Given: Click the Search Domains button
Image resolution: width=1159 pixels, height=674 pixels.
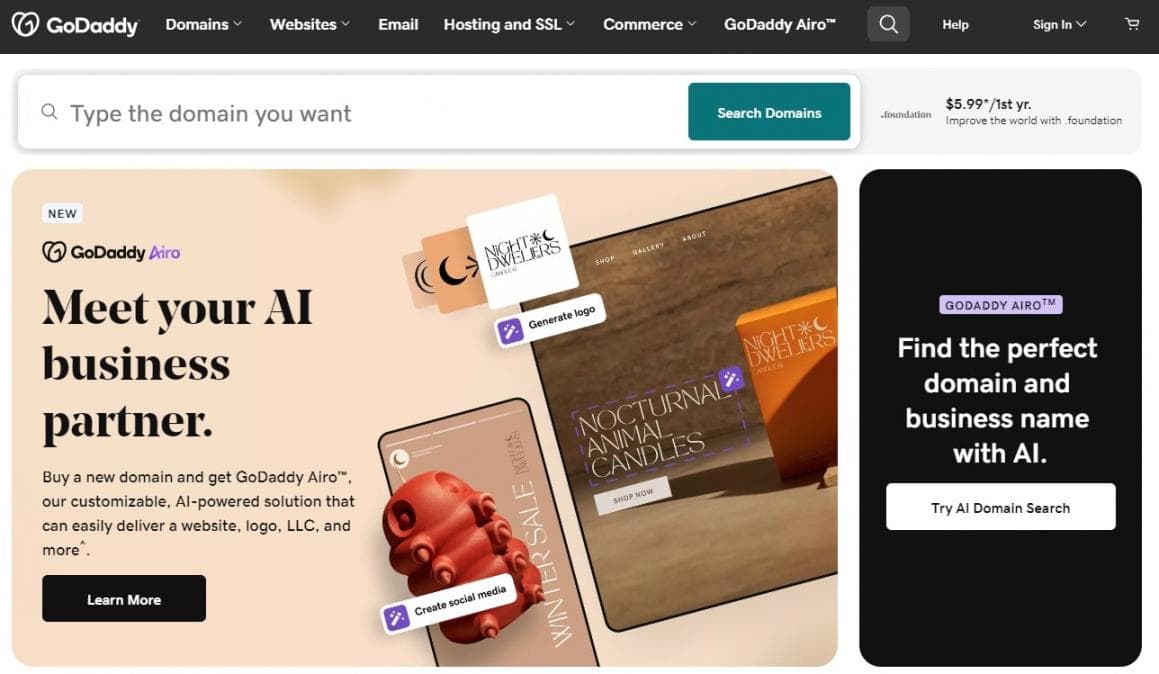Looking at the screenshot, I should [769, 112].
